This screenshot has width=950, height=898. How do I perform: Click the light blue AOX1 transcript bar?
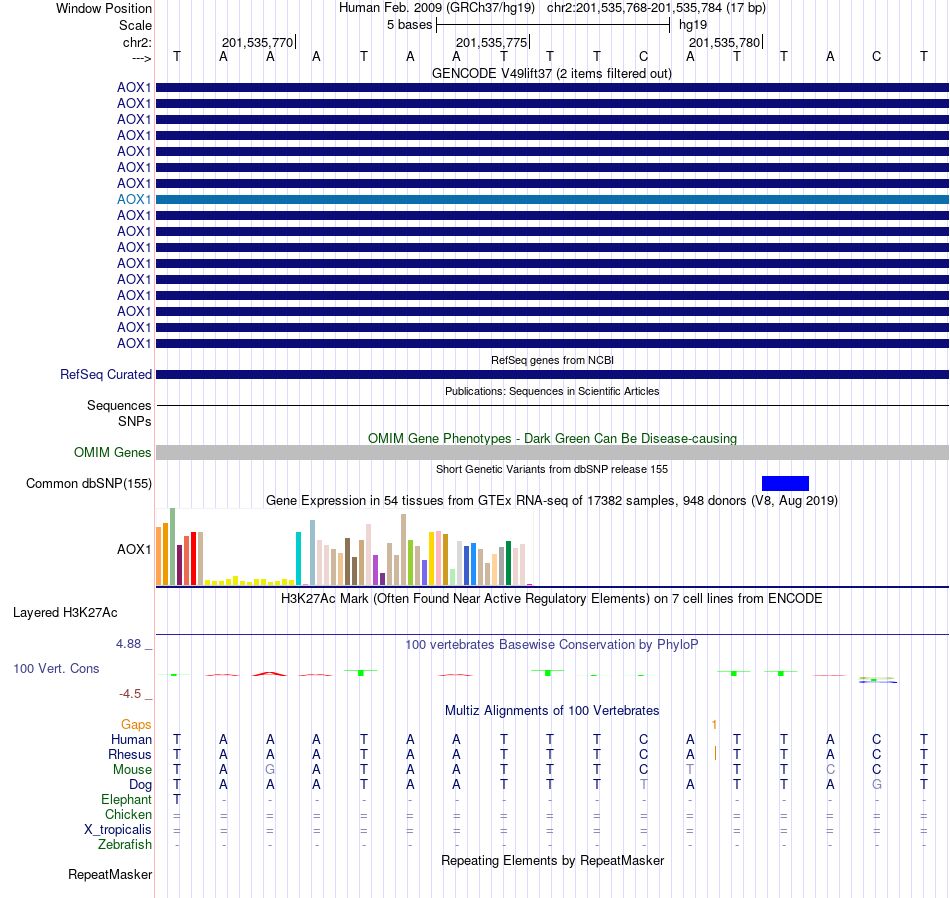[552, 199]
